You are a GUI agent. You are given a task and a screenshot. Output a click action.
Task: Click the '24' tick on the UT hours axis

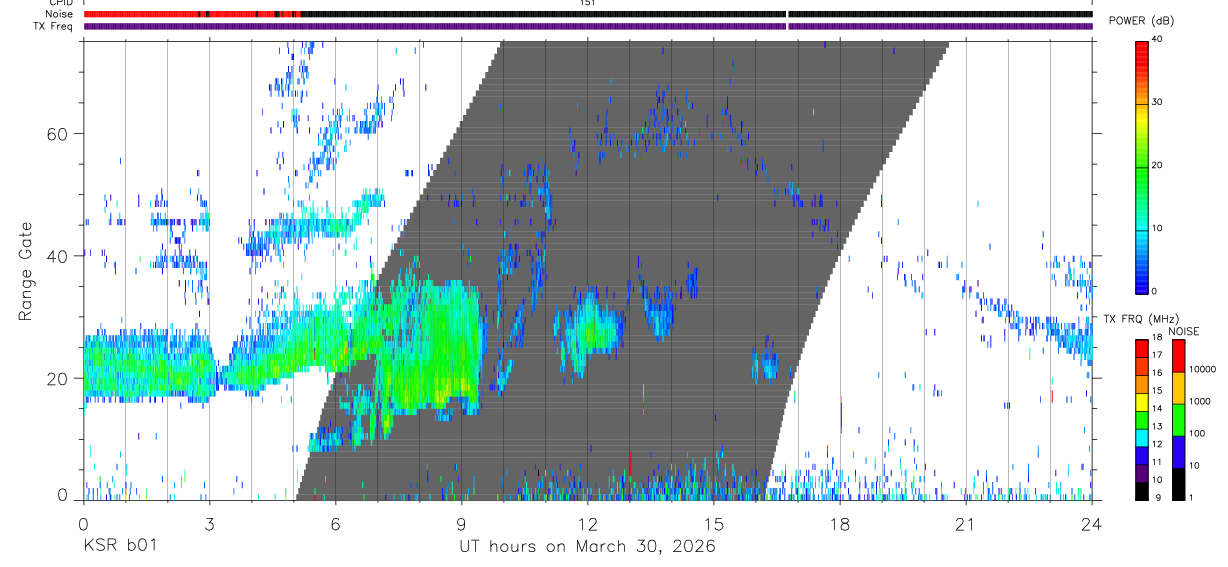[x=1092, y=522]
